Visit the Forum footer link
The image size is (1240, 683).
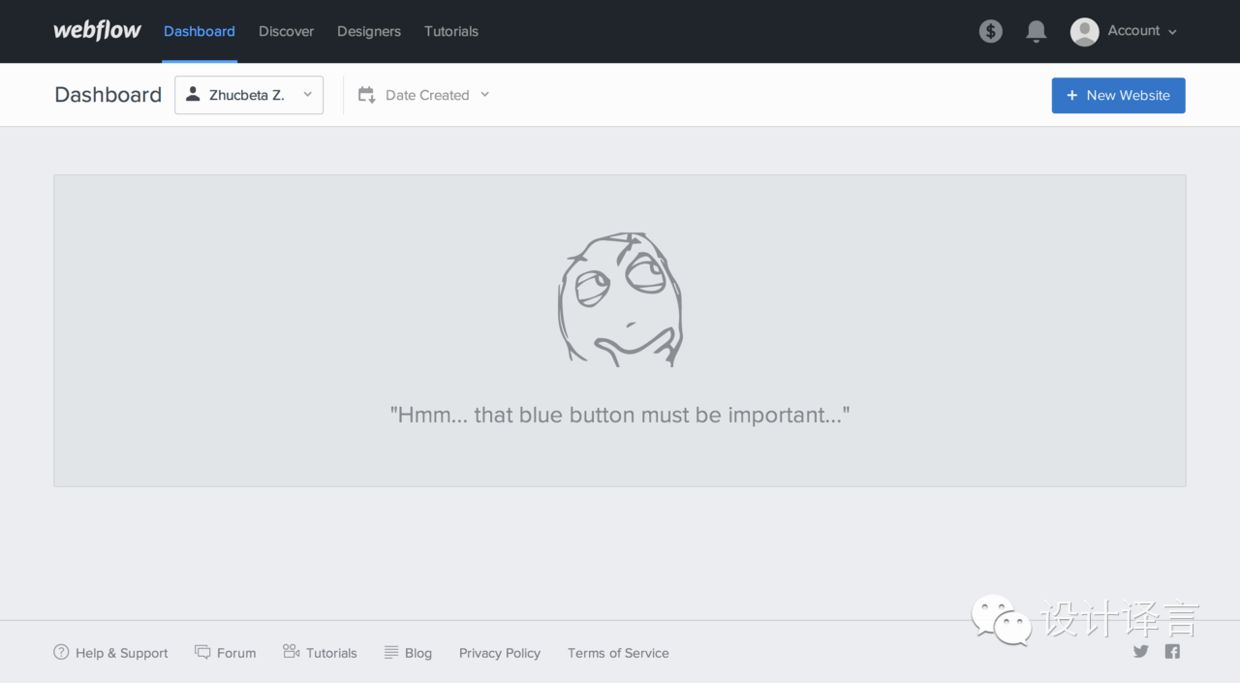226,653
